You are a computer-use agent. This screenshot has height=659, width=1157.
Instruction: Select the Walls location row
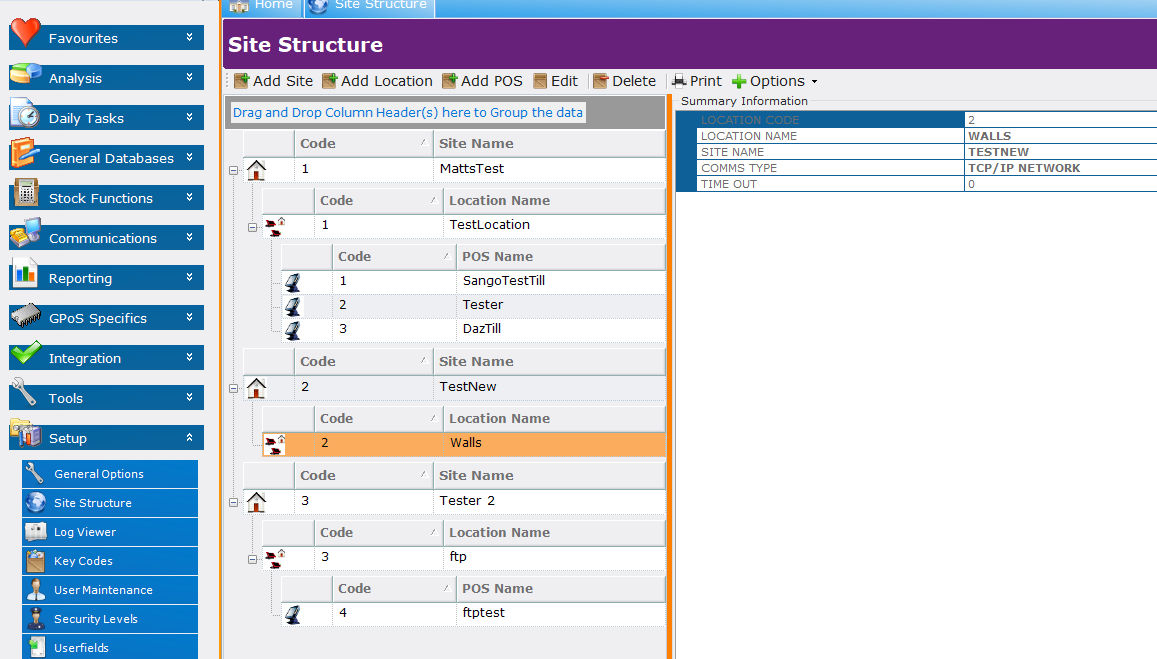coord(464,443)
